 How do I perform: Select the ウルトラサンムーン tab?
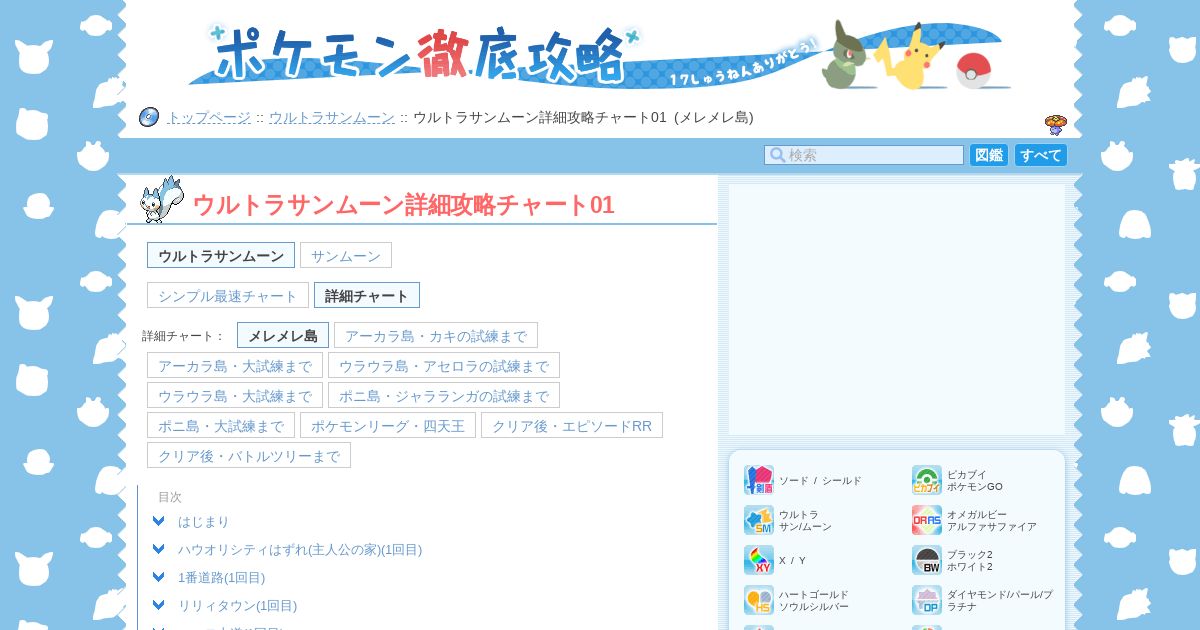point(221,255)
